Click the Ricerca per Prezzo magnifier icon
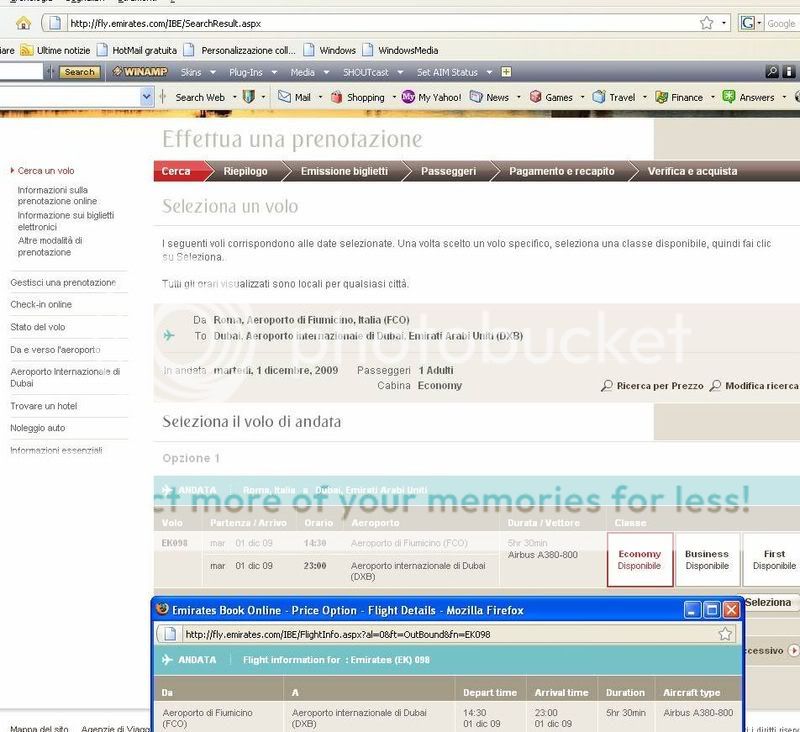 click(x=606, y=386)
